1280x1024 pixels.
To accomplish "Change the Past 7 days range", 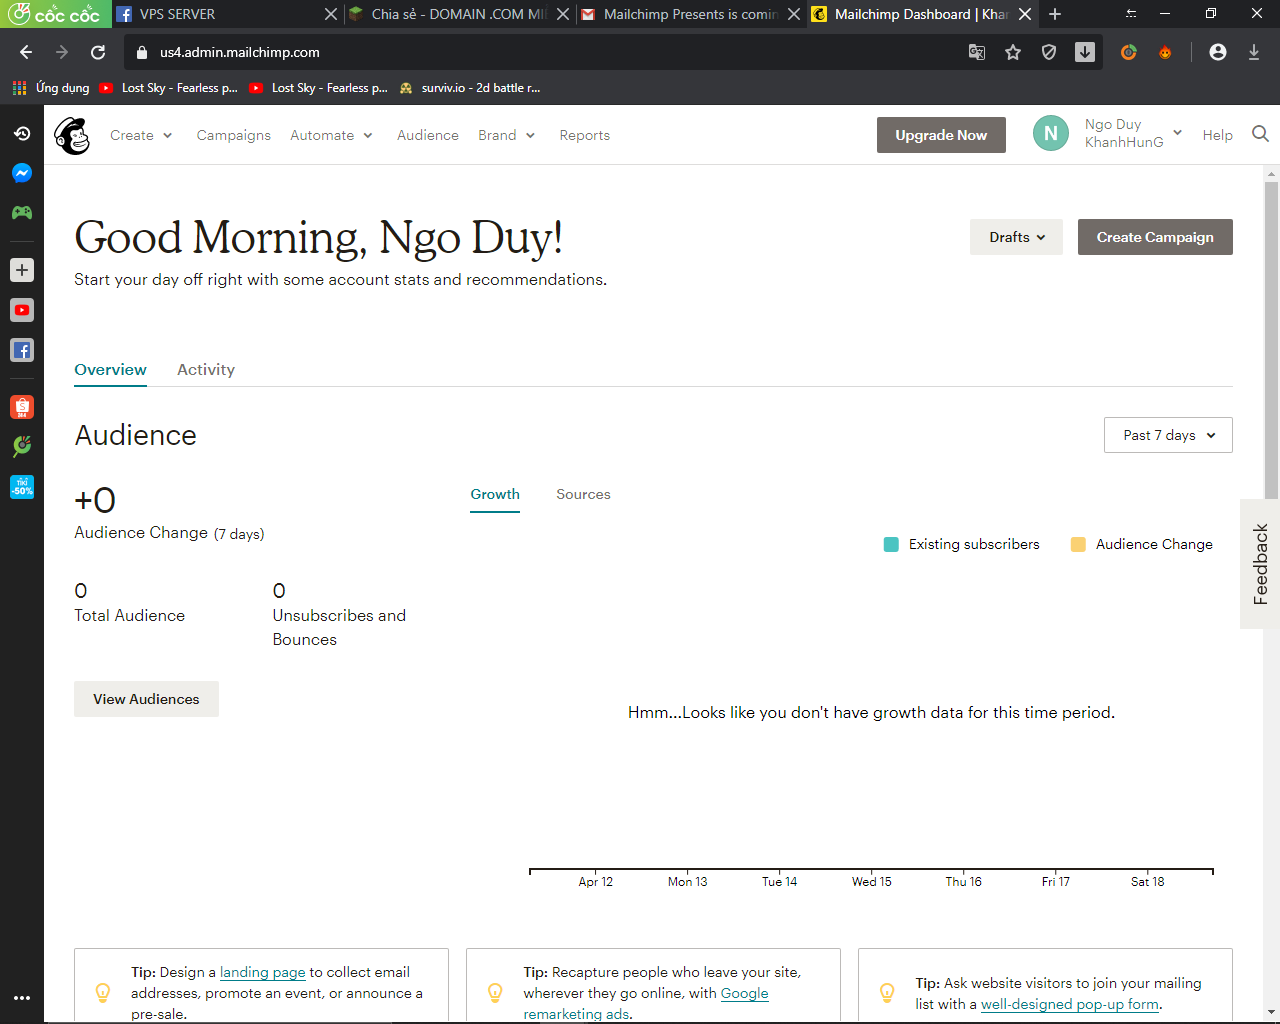I will click(x=1168, y=435).
